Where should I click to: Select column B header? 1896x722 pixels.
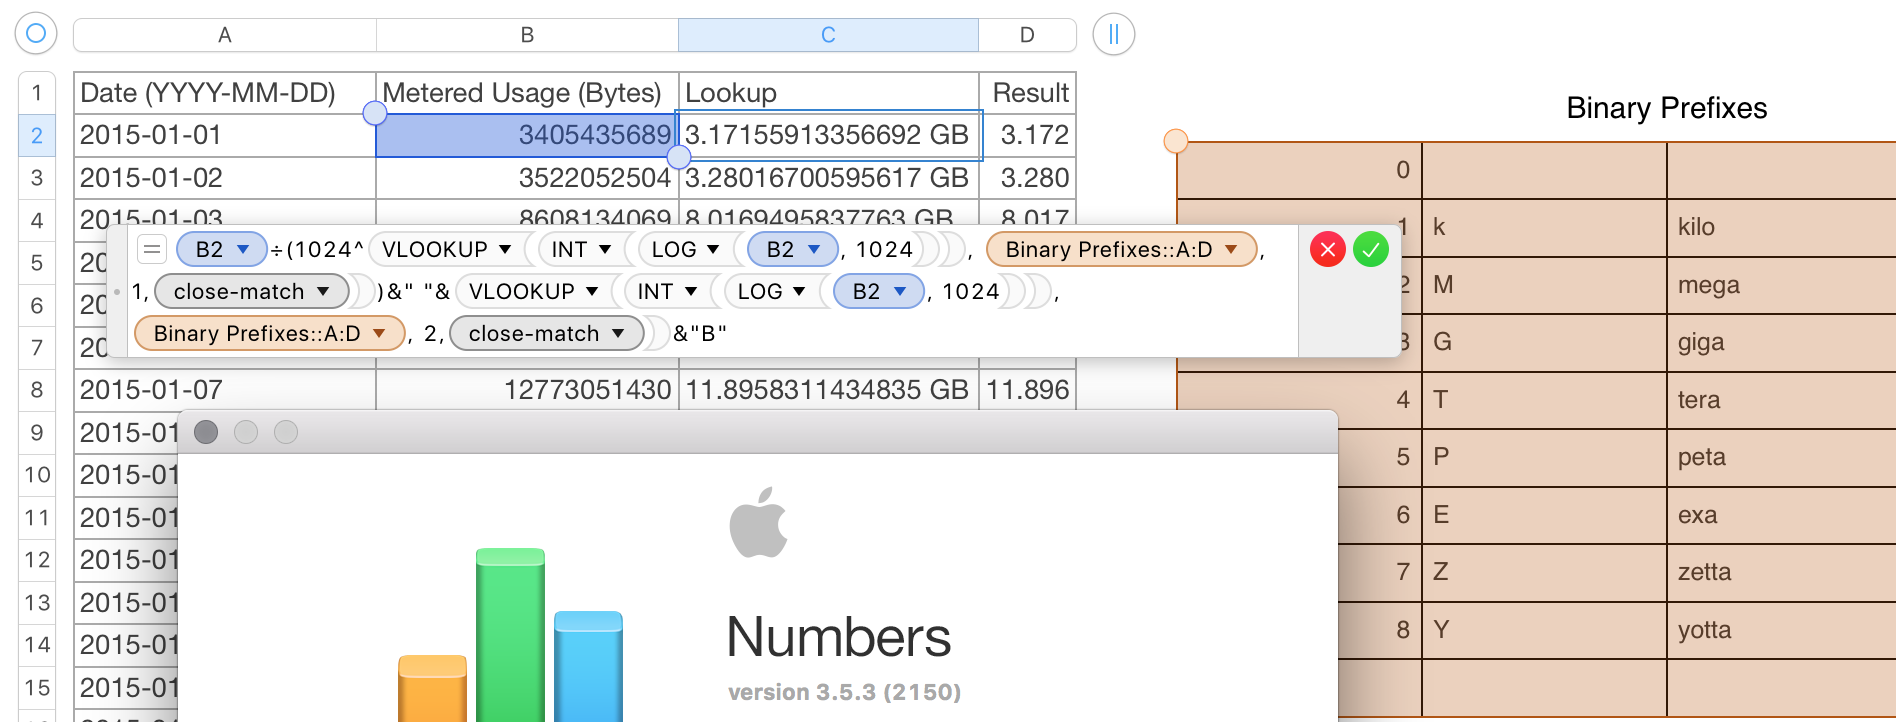[x=527, y=35]
